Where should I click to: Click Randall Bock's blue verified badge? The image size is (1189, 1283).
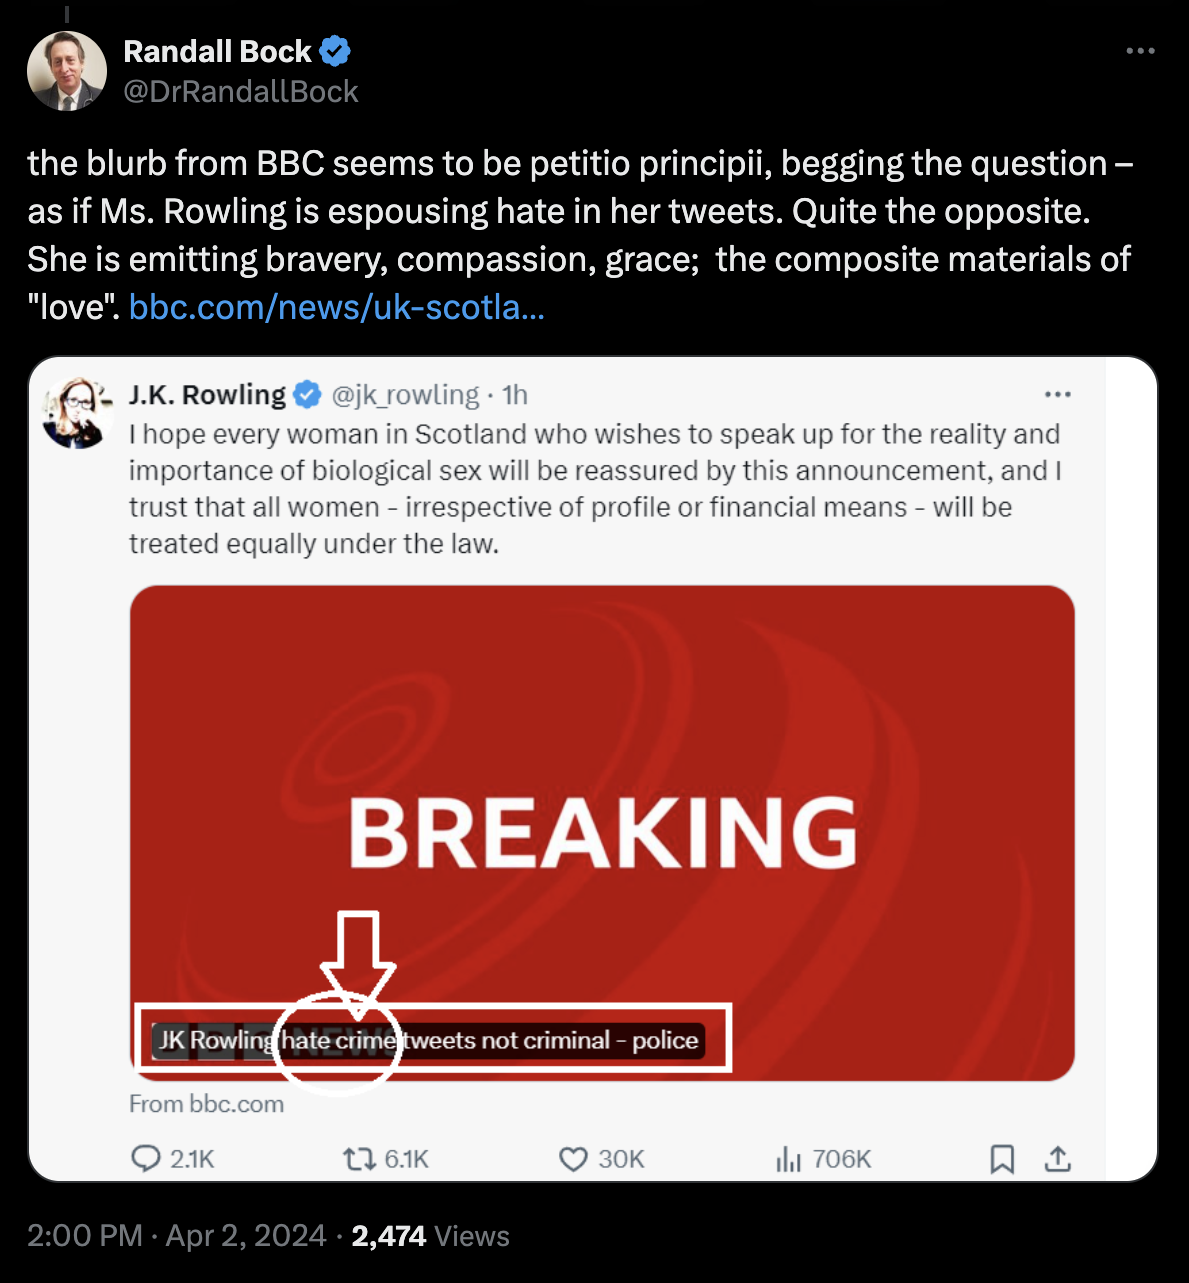pyautogui.click(x=335, y=51)
